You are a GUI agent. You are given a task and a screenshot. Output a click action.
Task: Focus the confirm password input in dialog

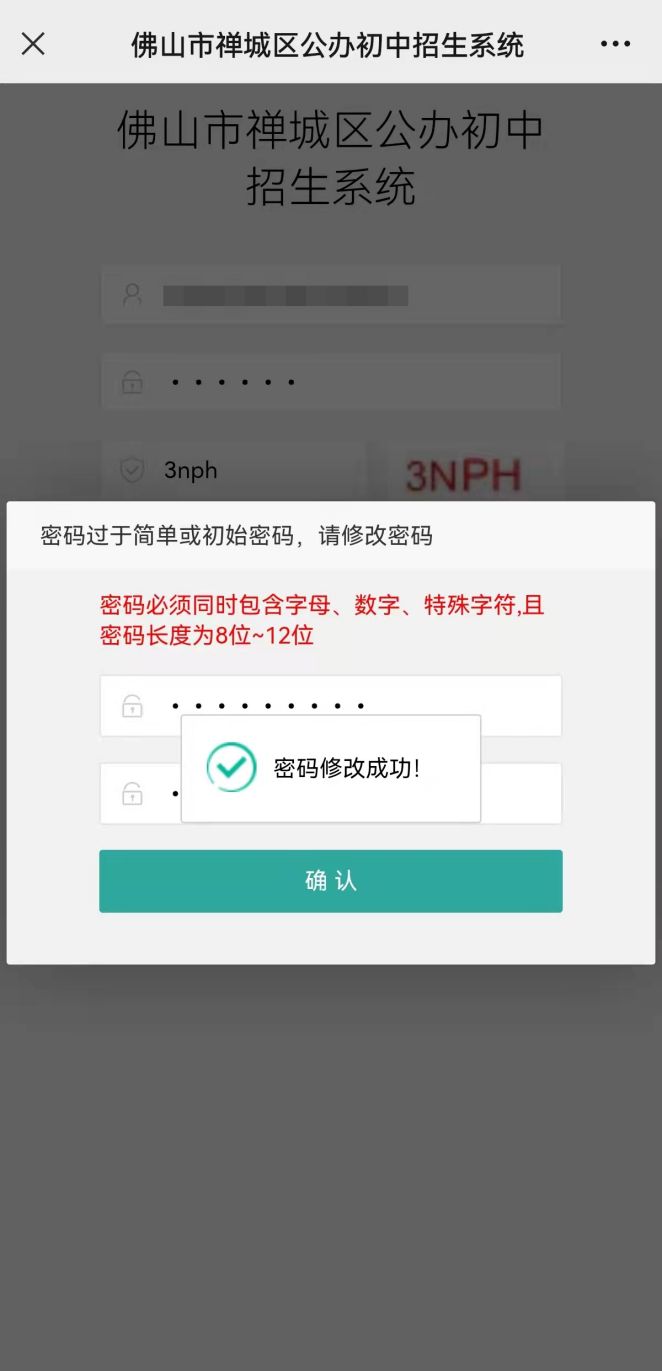click(331, 794)
